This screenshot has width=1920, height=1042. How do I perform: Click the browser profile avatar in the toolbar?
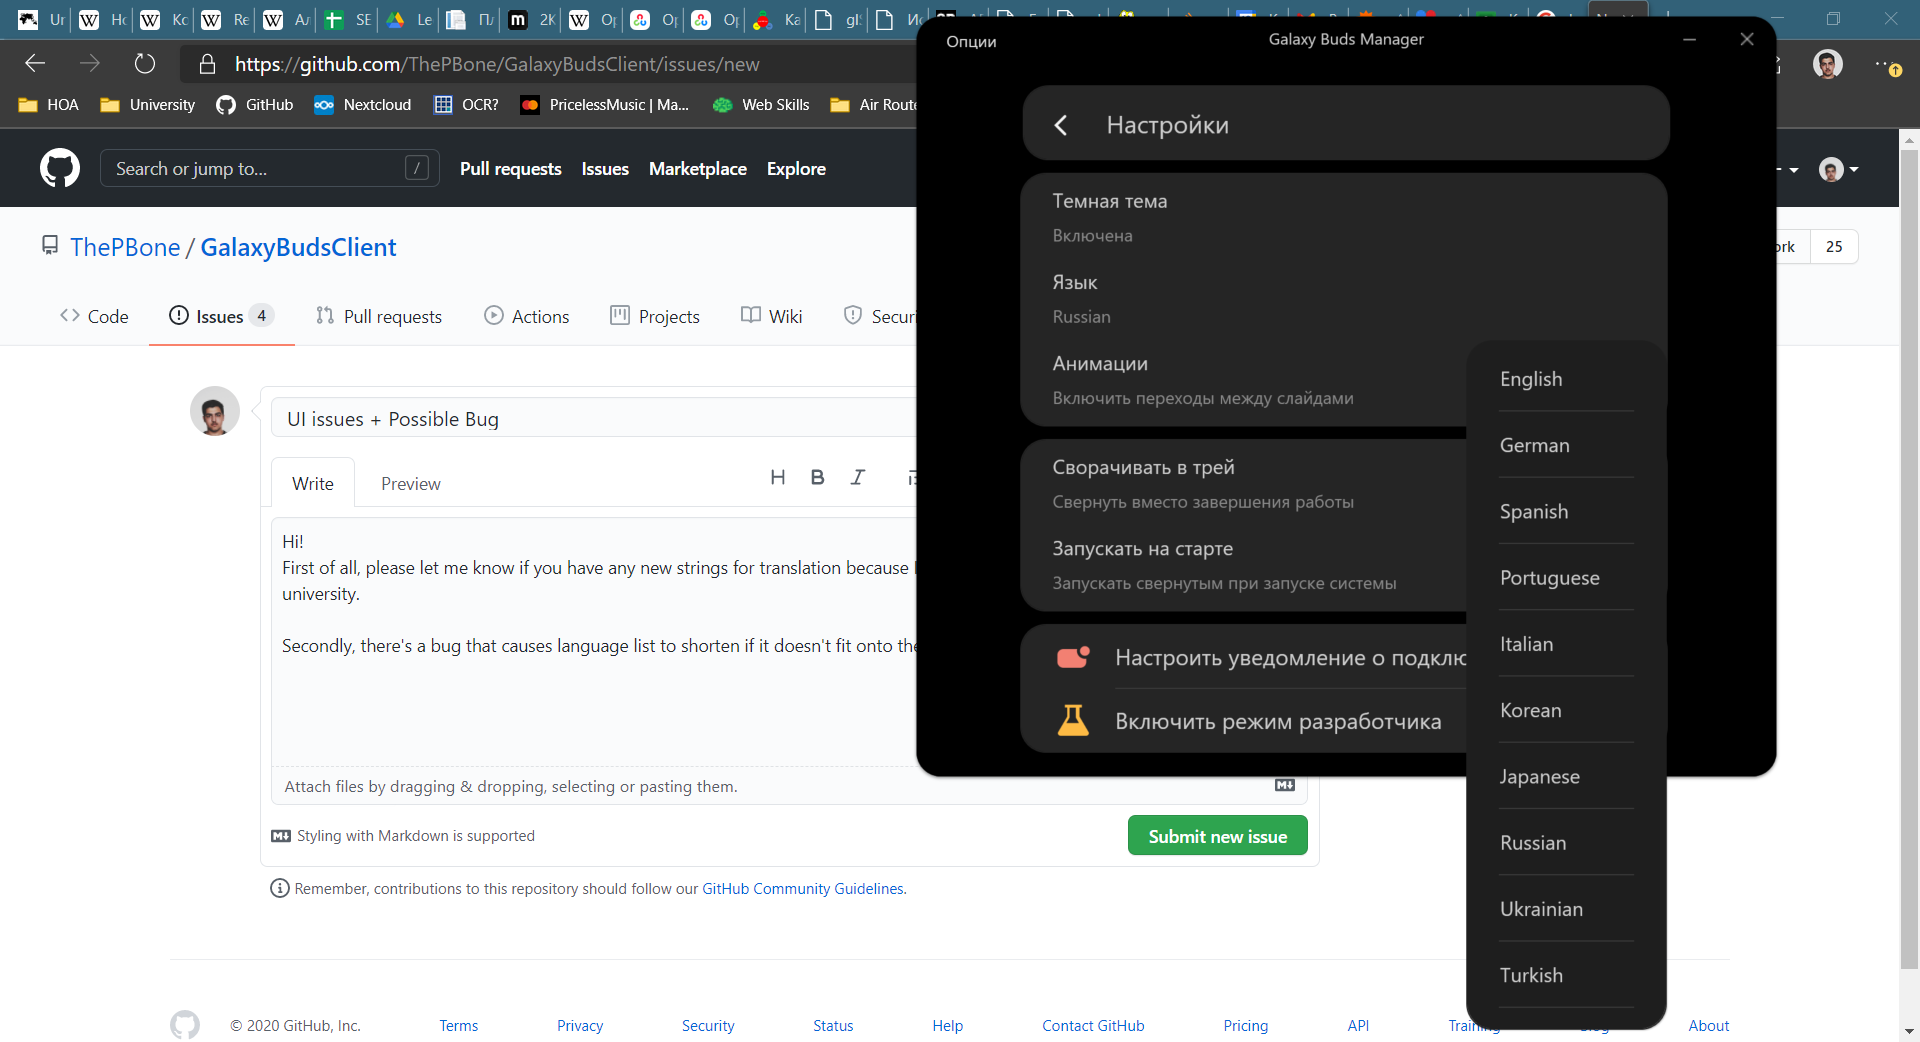coord(1828,65)
